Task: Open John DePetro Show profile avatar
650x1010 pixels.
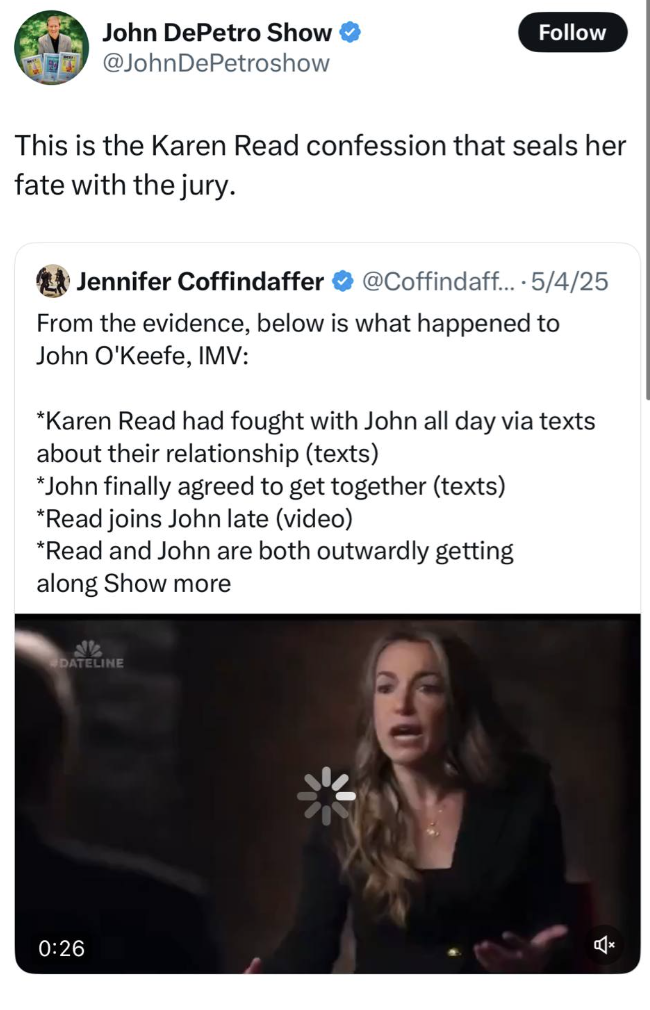Action: [51, 47]
